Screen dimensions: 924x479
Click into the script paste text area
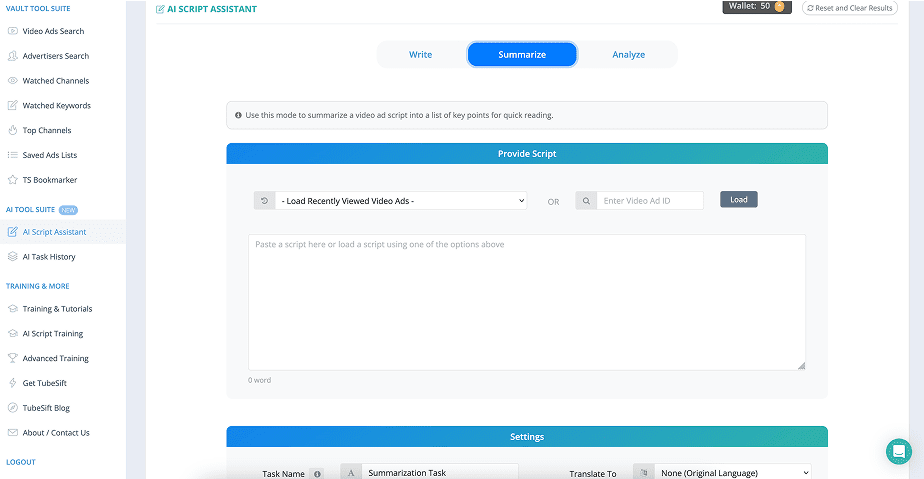click(526, 302)
